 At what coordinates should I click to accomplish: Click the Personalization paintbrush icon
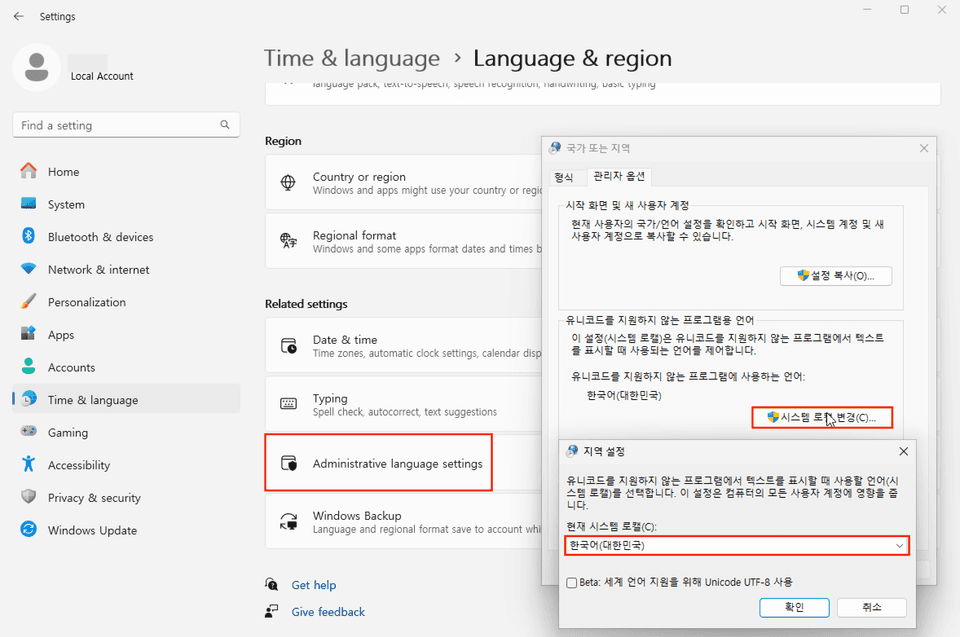click(29, 302)
